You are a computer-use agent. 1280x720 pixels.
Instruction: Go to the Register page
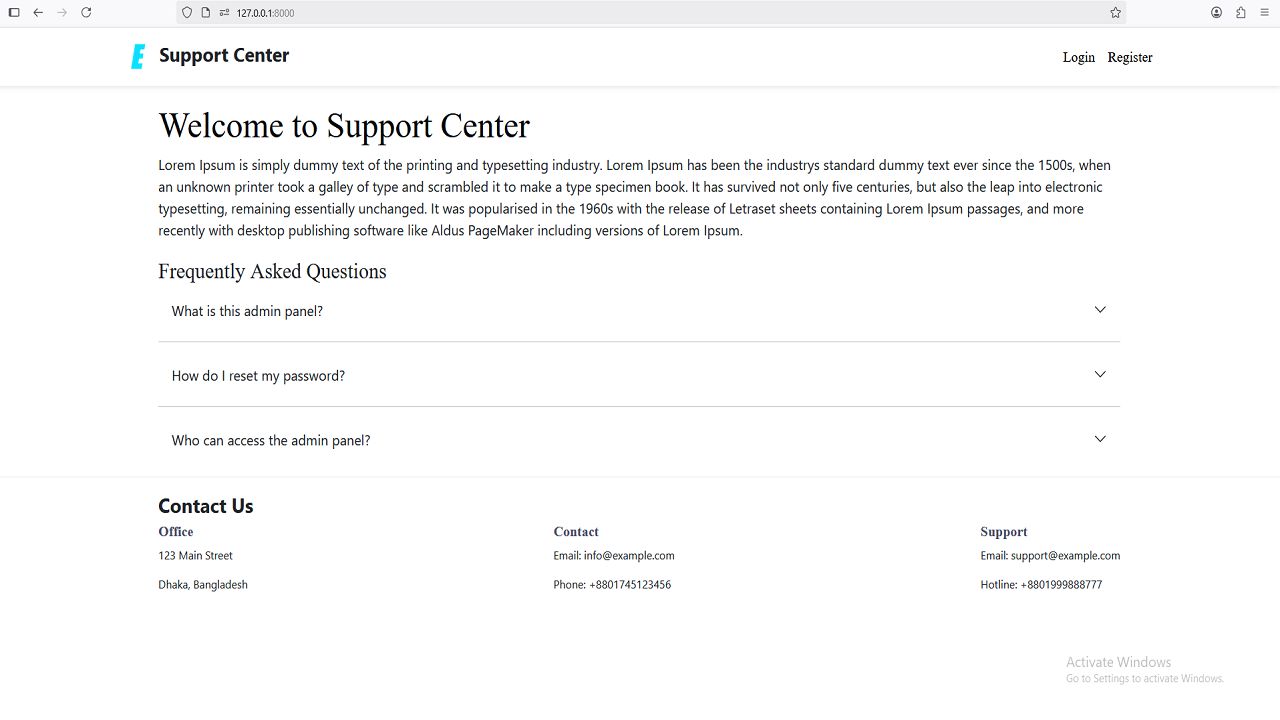point(1130,57)
